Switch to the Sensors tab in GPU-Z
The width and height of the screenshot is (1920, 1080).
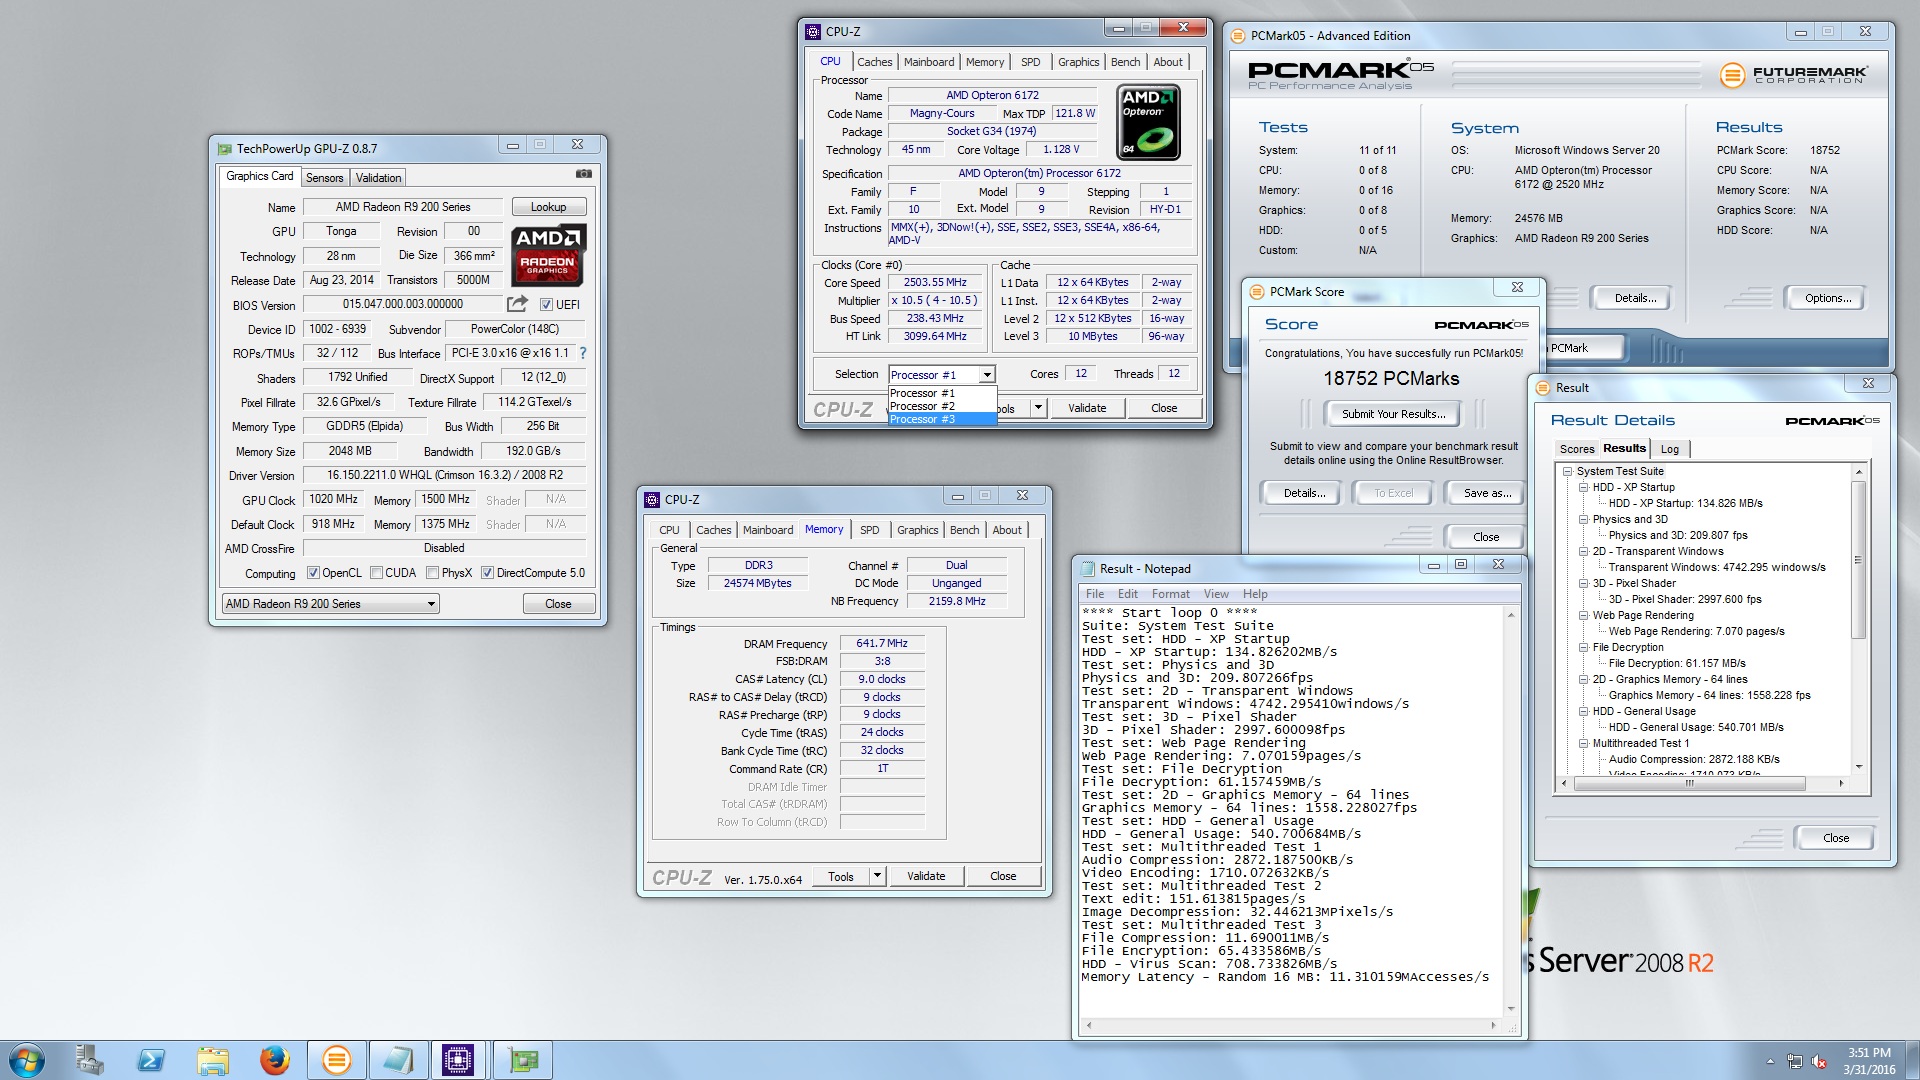point(324,177)
